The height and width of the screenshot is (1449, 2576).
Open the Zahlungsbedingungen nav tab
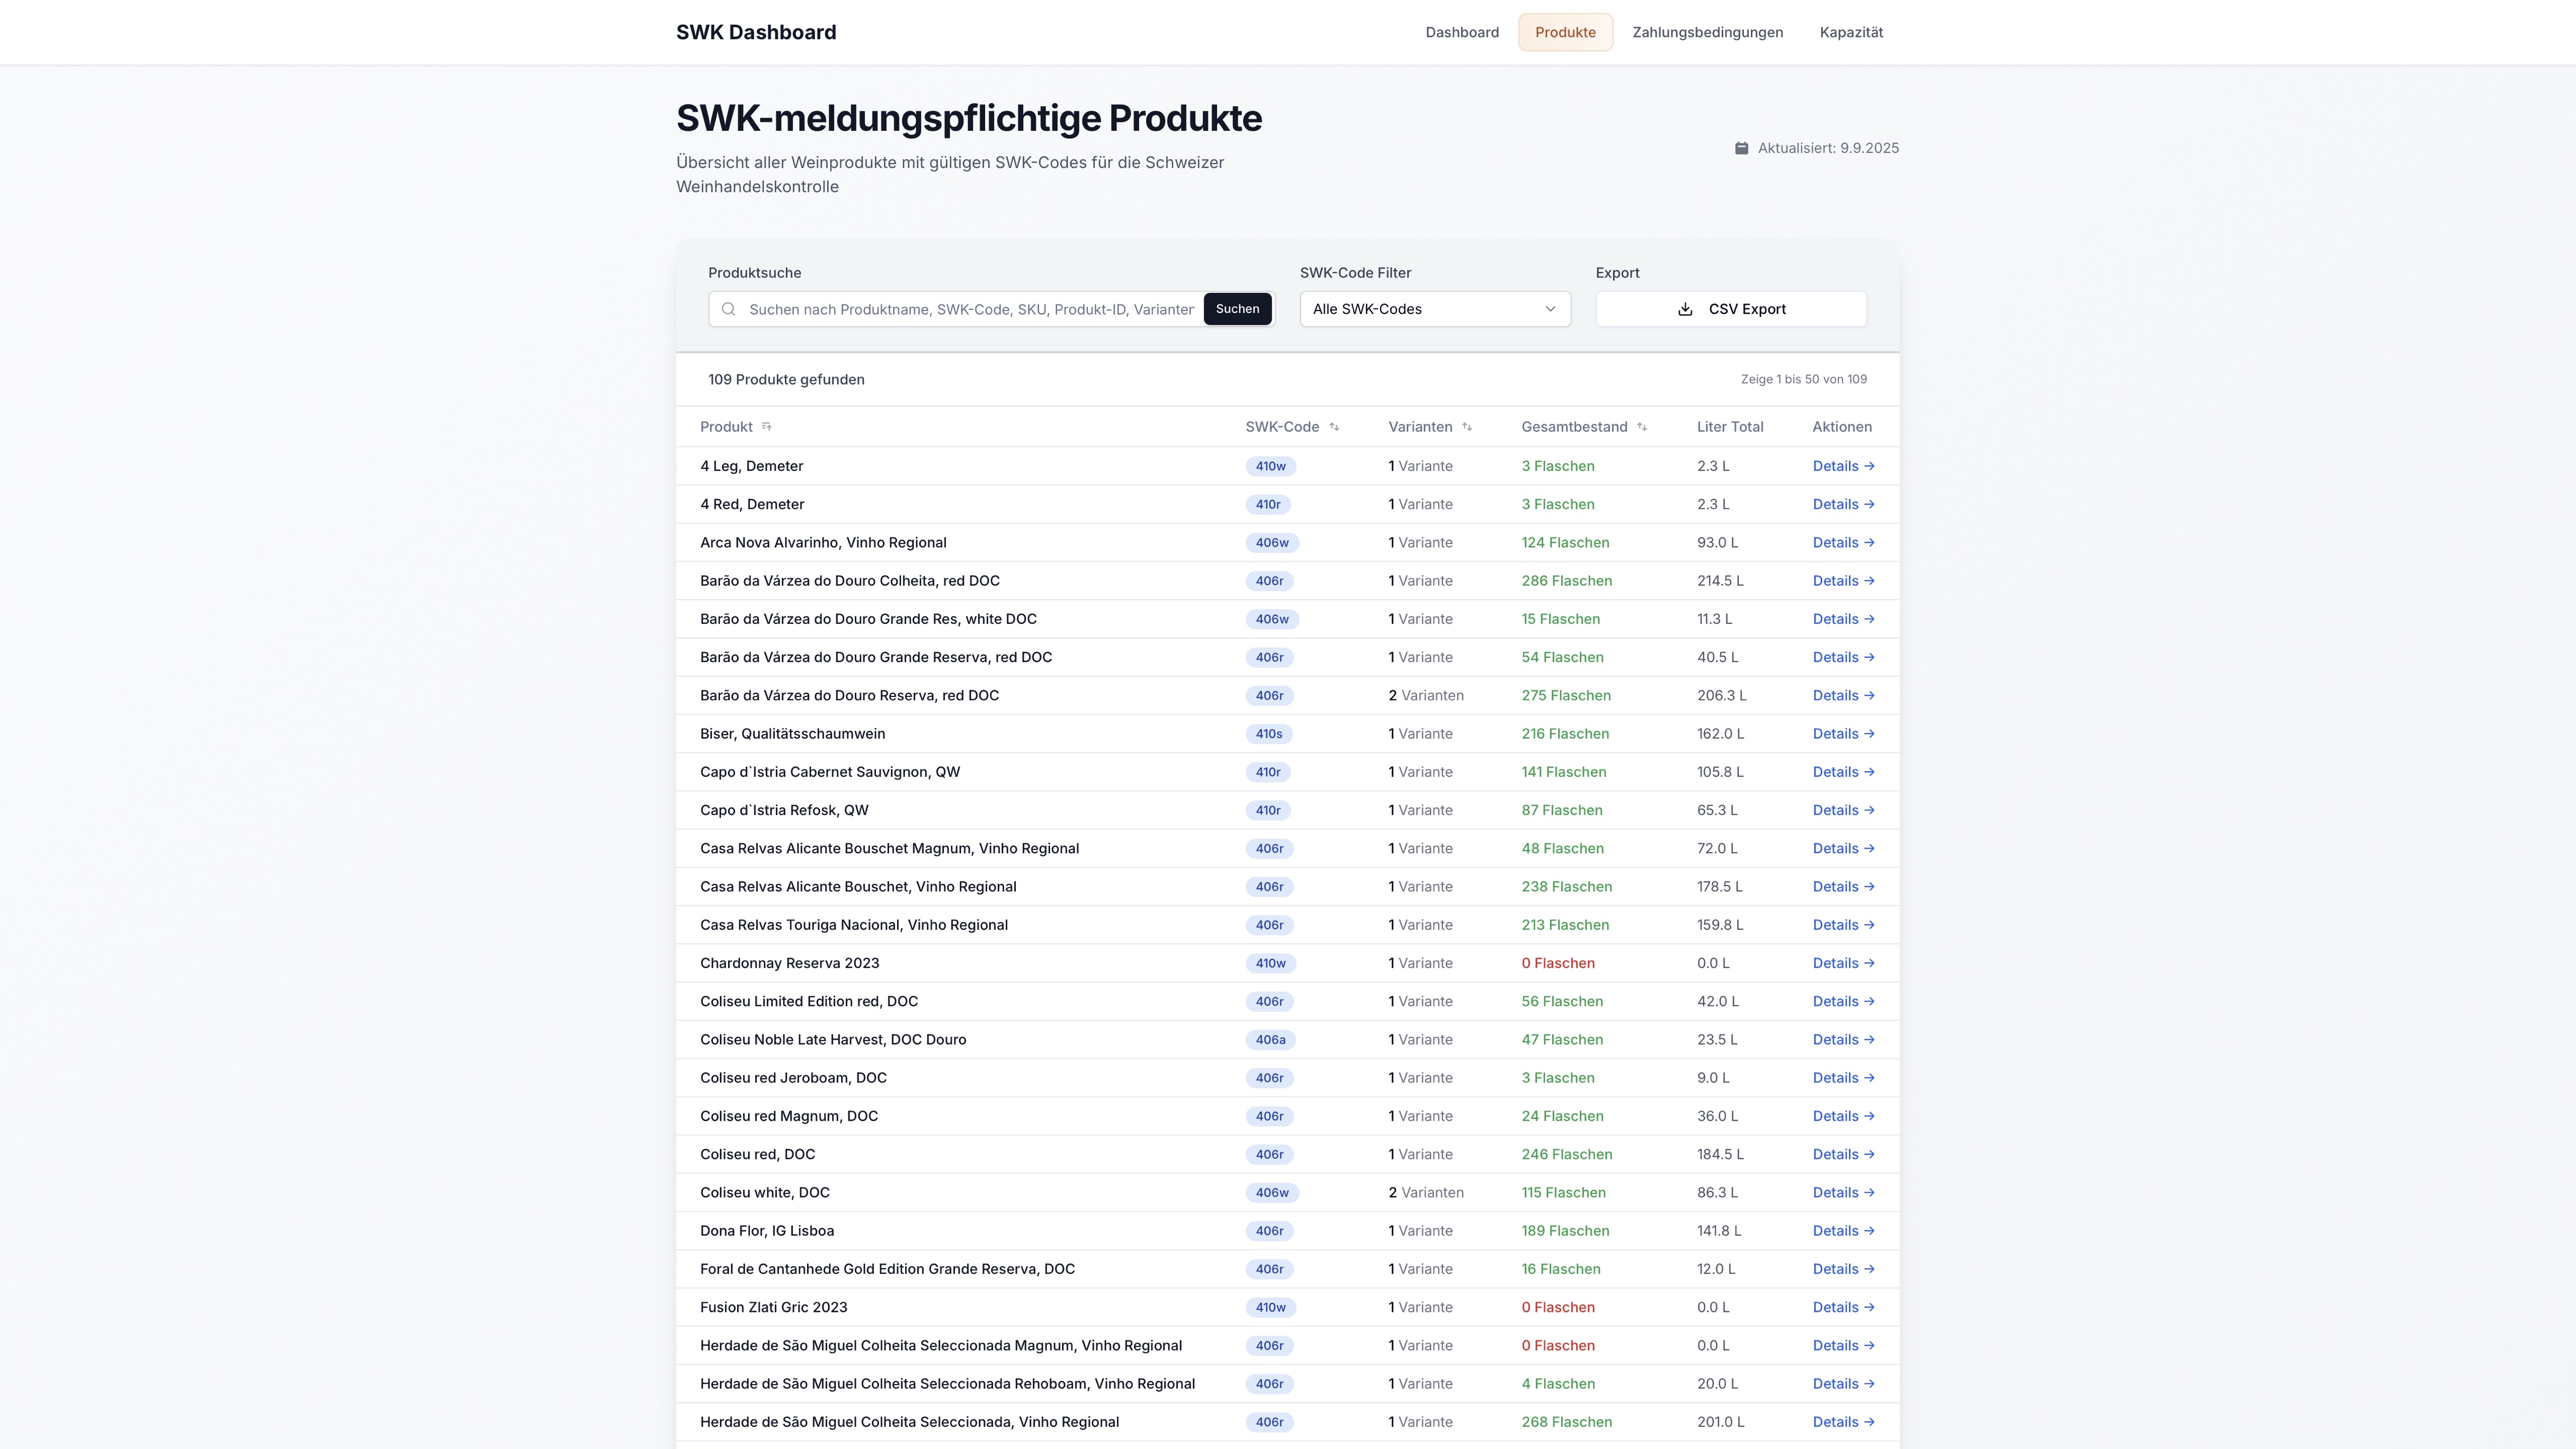click(x=1707, y=32)
